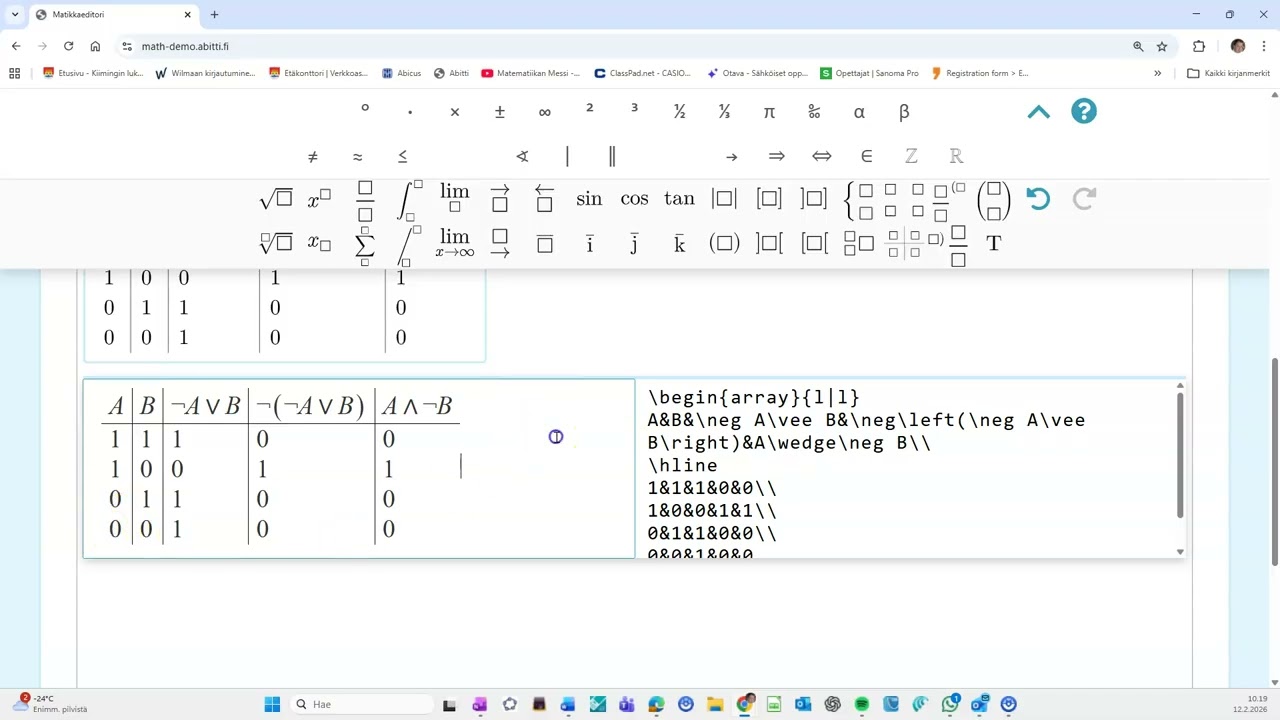
Task: Insert the infinity symbol
Action: point(544,112)
